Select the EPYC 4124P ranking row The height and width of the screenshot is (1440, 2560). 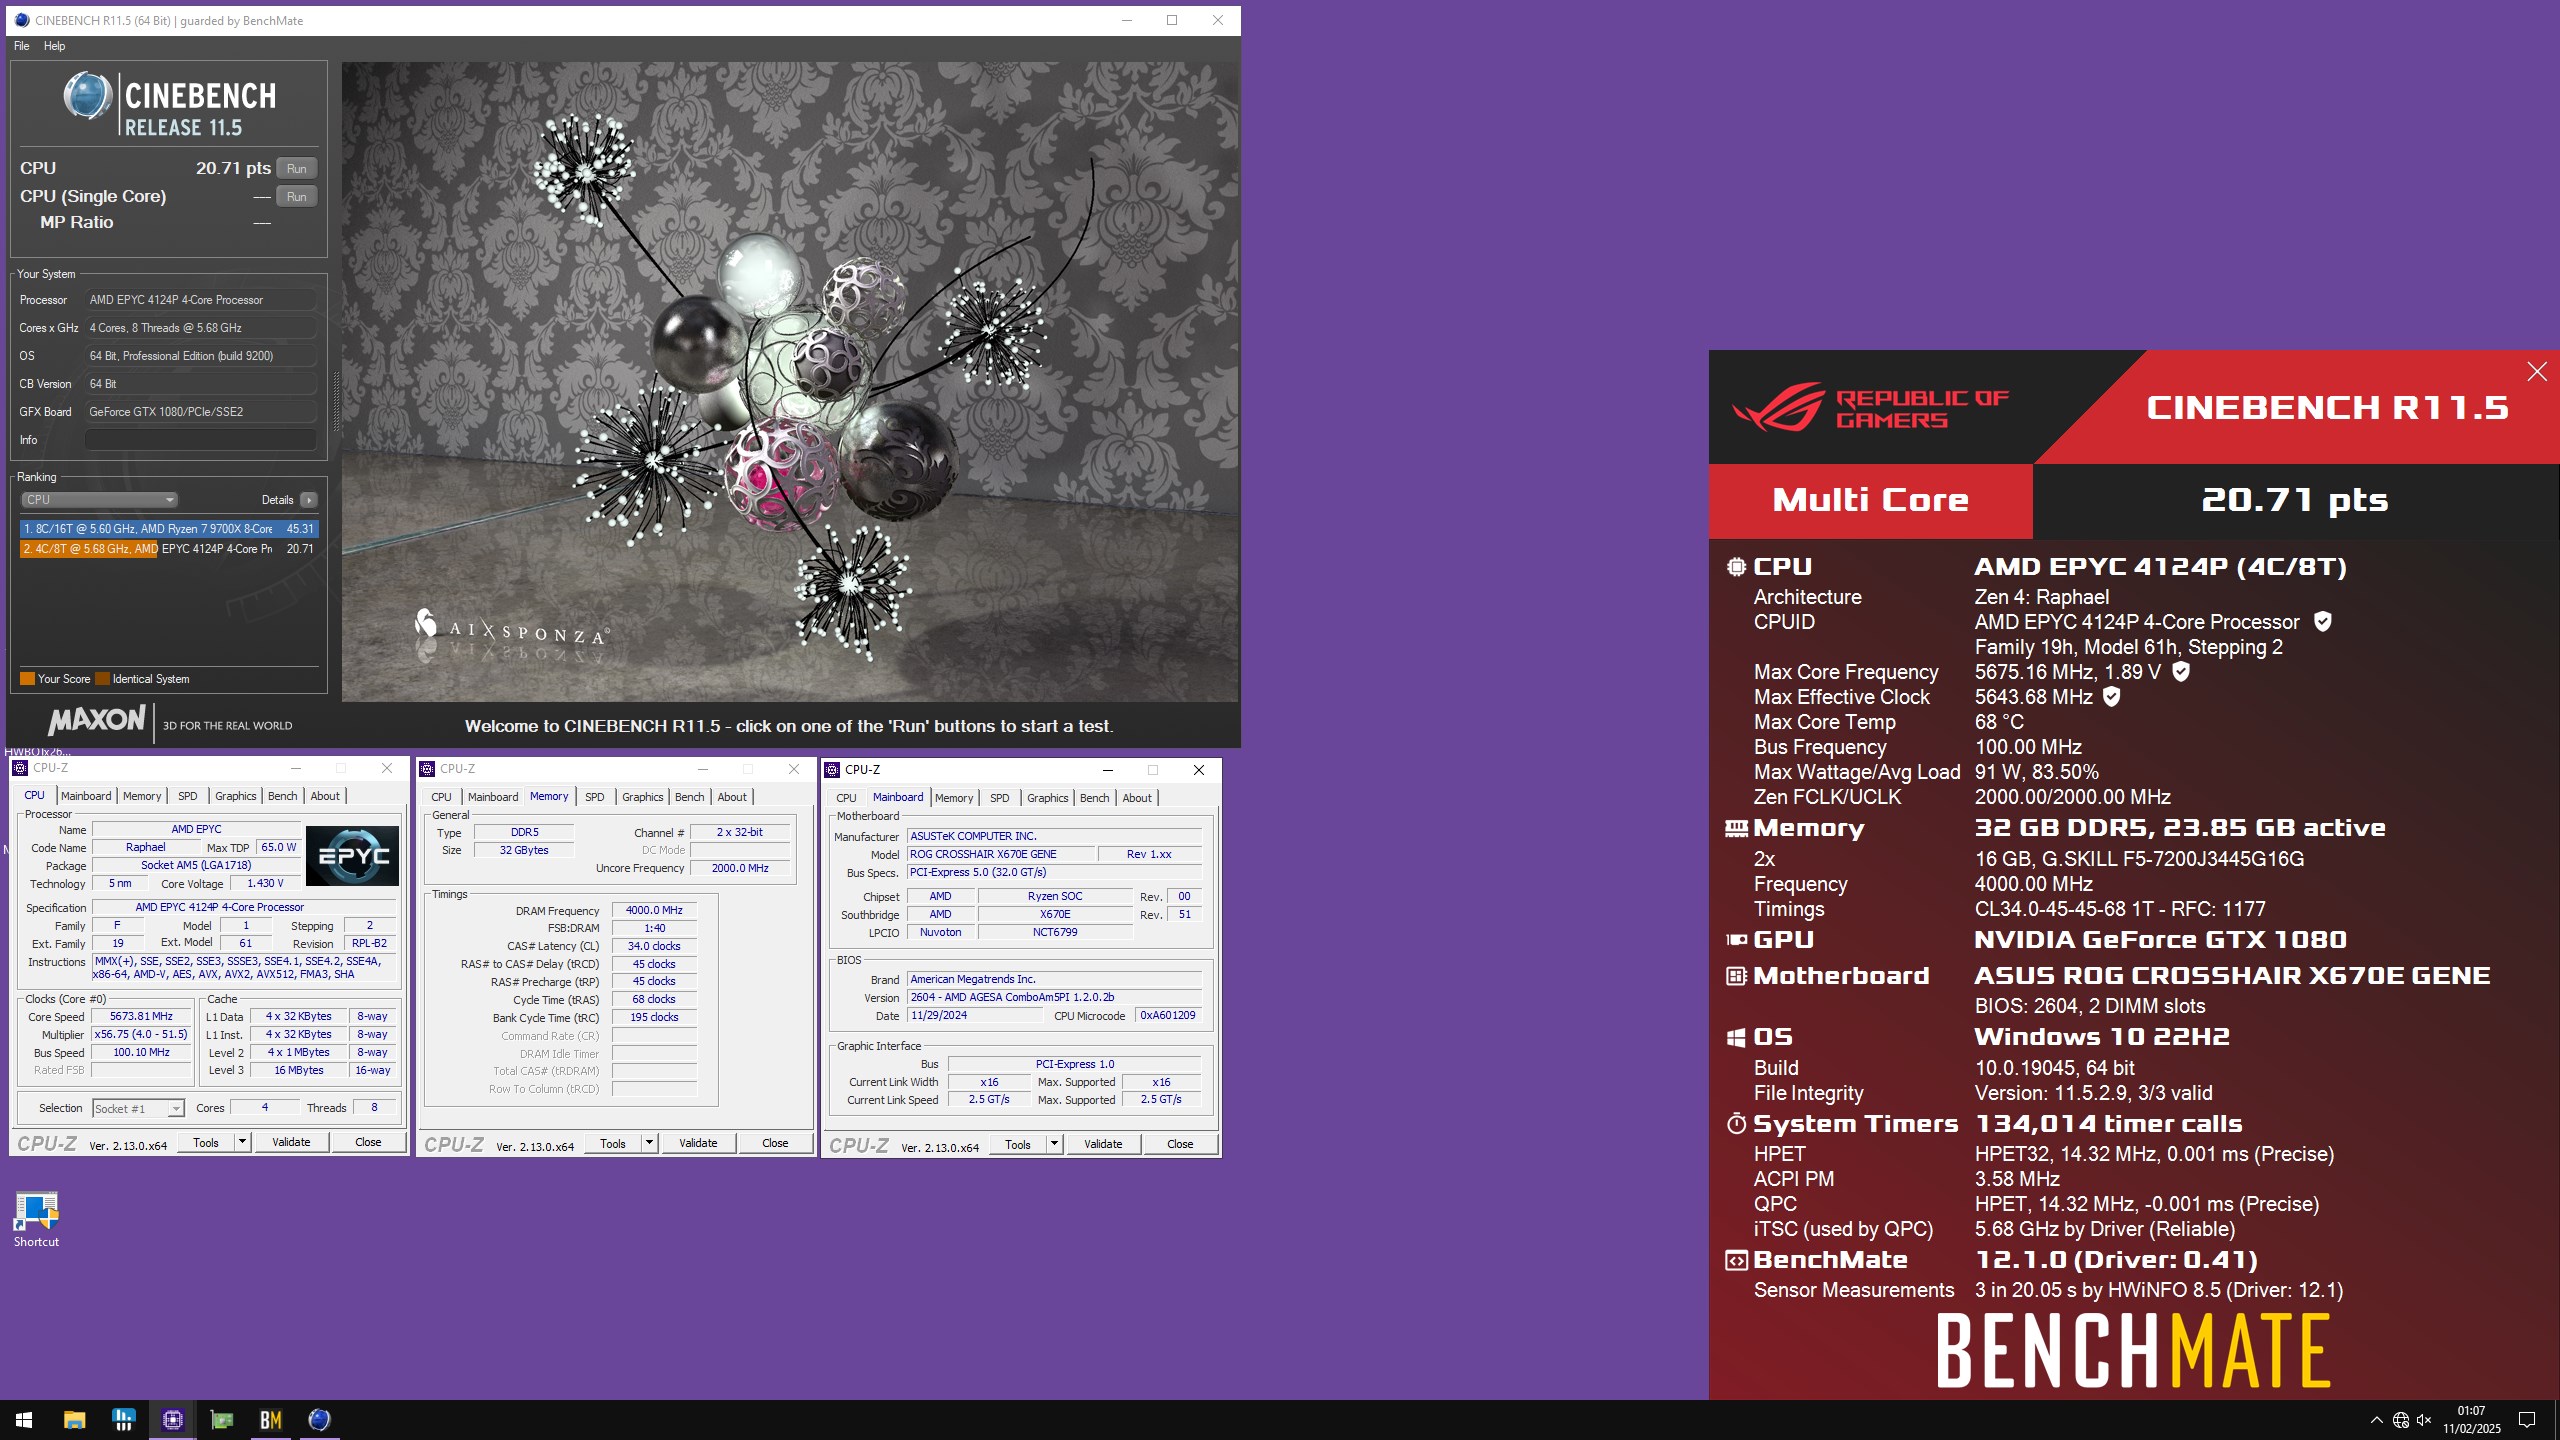coord(169,549)
